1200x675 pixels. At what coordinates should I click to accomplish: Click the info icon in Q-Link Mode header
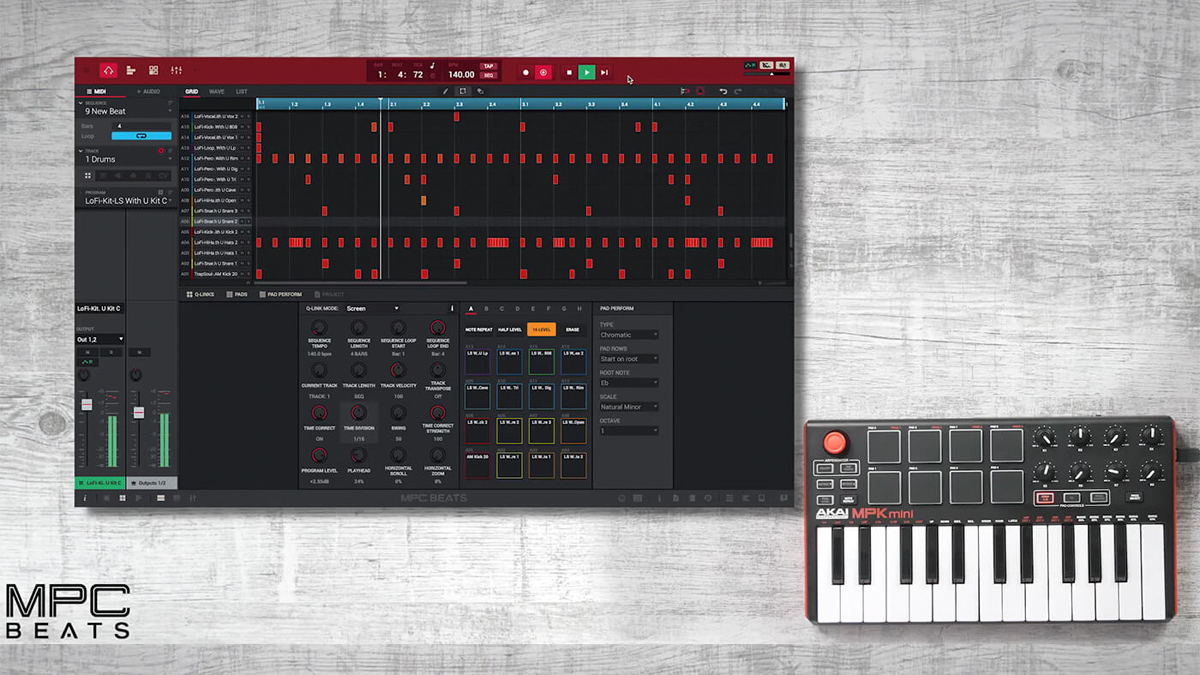click(x=451, y=308)
